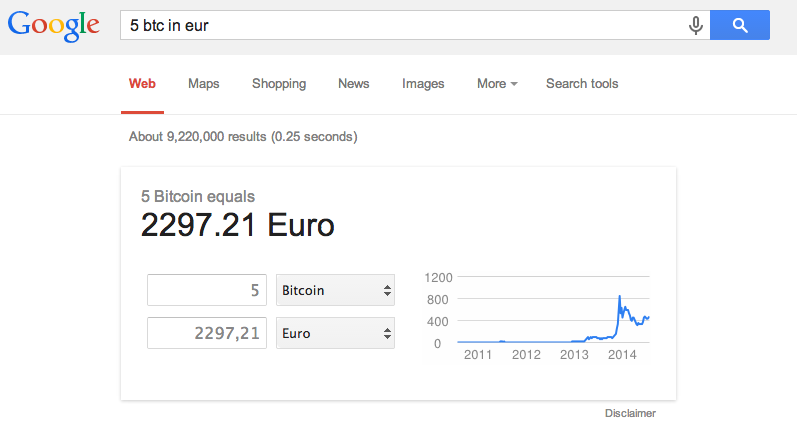Select the Web tab

(x=141, y=84)
